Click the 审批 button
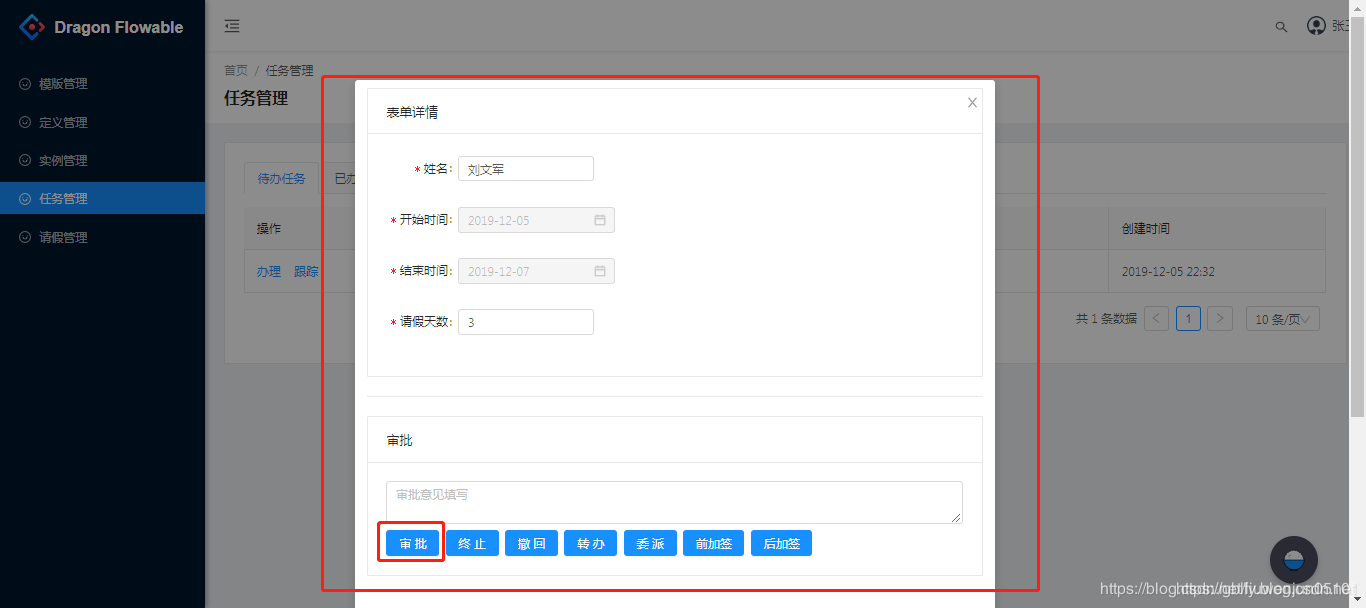 pyautogui.click(x=413, y=543)
